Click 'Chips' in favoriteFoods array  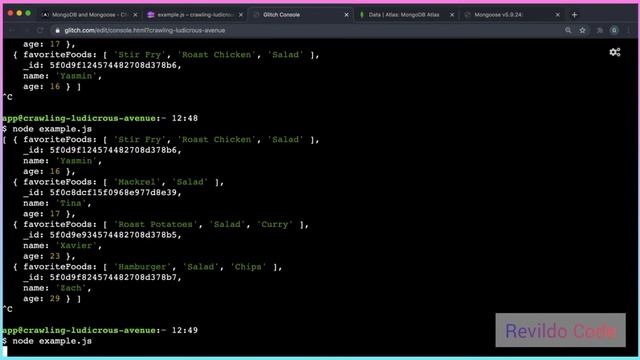[x=249, y=267]
